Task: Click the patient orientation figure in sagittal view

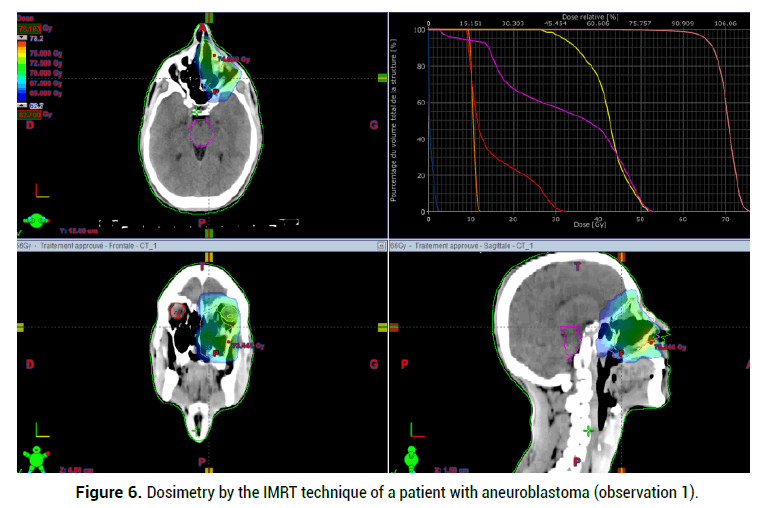Action: click(410, 460)
